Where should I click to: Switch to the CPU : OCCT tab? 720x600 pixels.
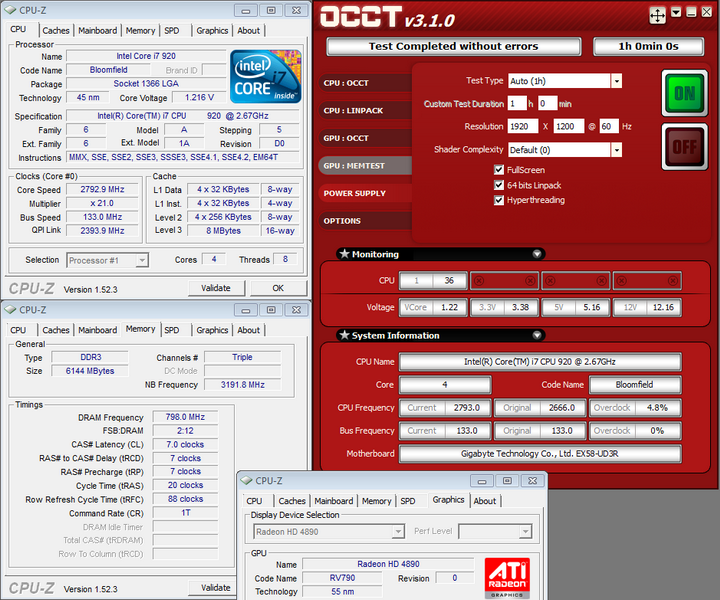pos(365,83)
